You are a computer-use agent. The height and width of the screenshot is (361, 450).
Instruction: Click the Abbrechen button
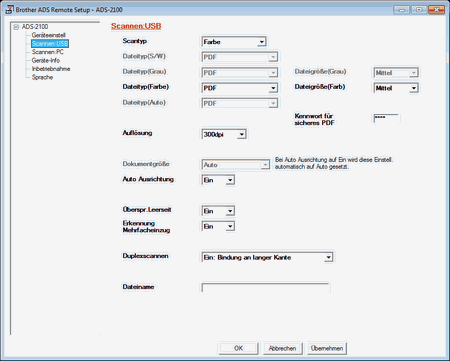pyautogui.click(x=283, y=348)
